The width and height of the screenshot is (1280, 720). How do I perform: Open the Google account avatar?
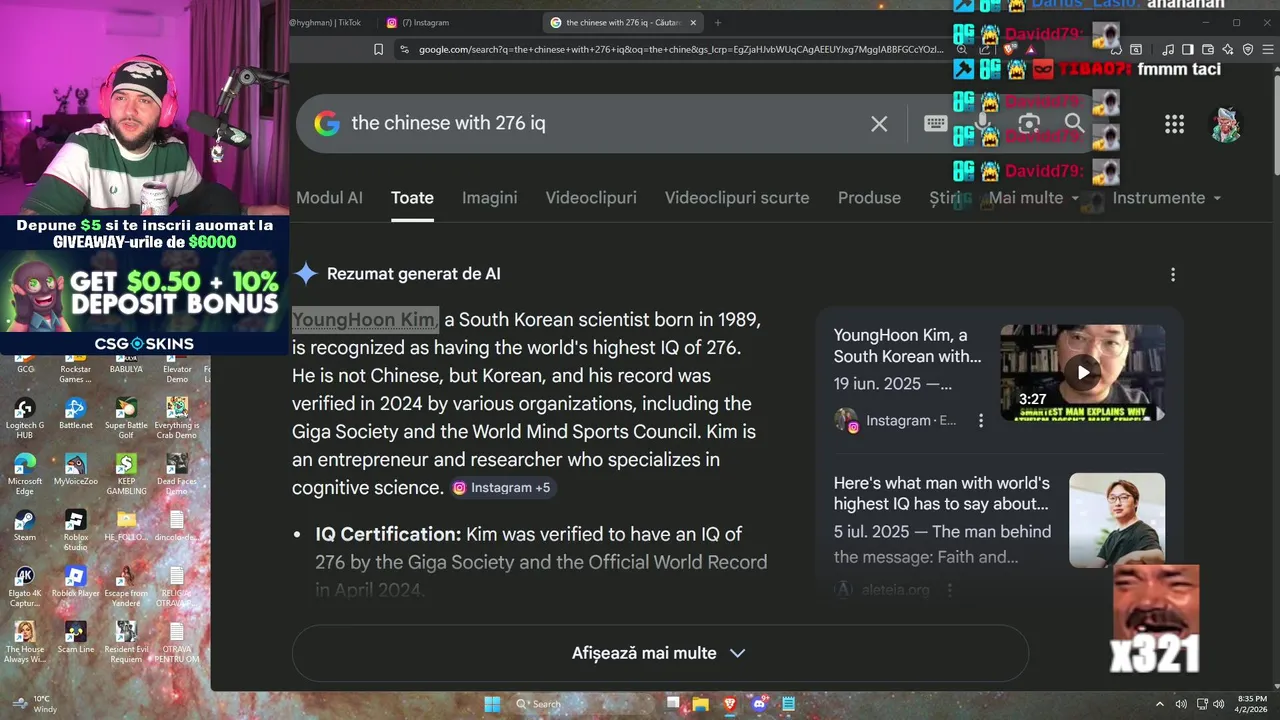[x=1226, y=124]
